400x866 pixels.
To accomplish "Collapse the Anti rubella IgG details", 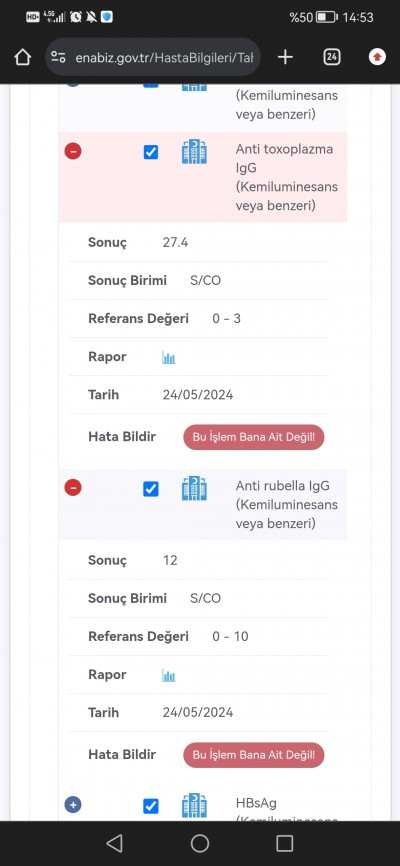I will (x=73, y=488).
